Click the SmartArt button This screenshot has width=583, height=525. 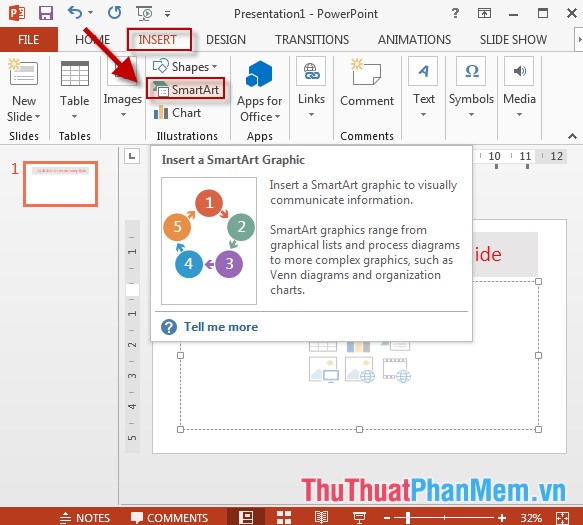(186, 89)
